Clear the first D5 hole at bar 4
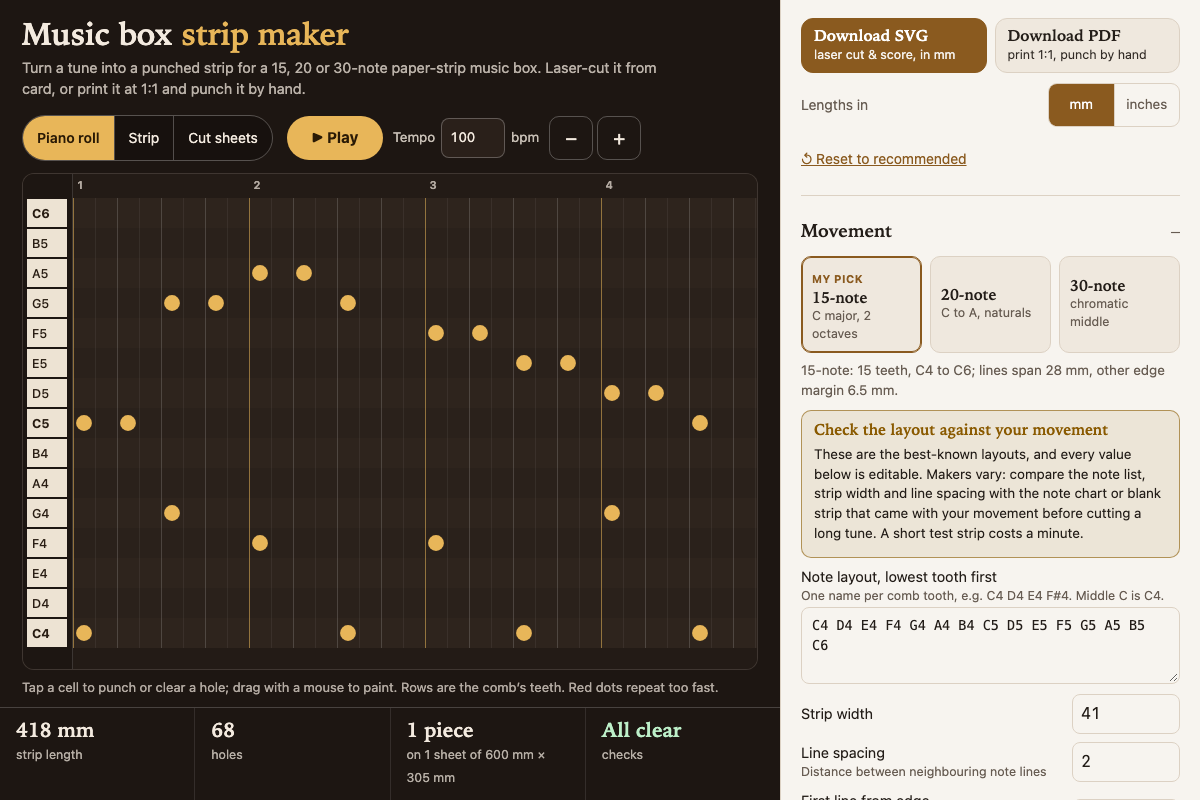The width and height of the screenshot is (1200, 800). tap(612, 393)
